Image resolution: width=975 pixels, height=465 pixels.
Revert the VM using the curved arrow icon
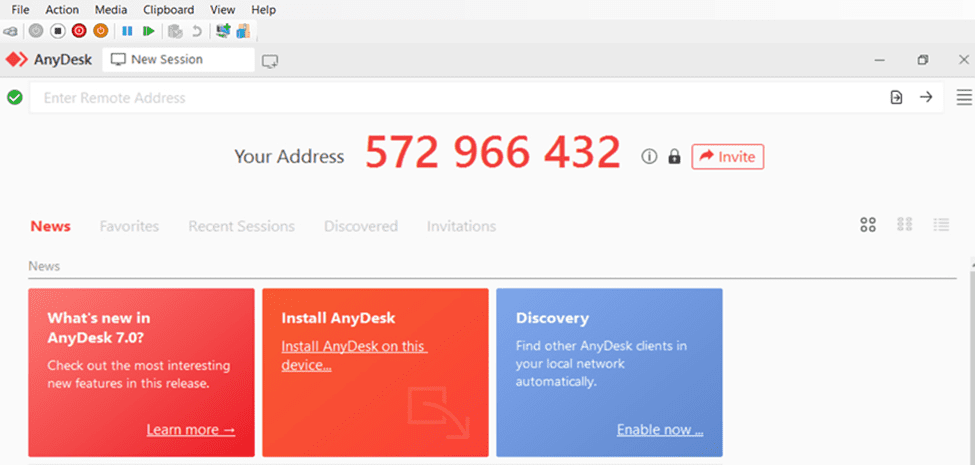196,31
